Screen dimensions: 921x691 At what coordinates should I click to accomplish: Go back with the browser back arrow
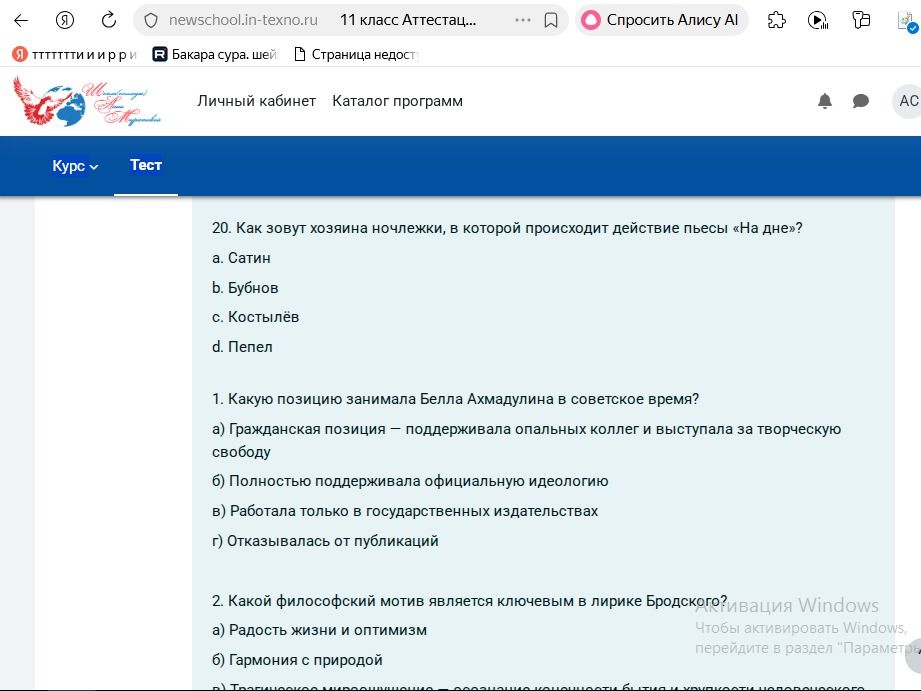(x=21, y=21)
